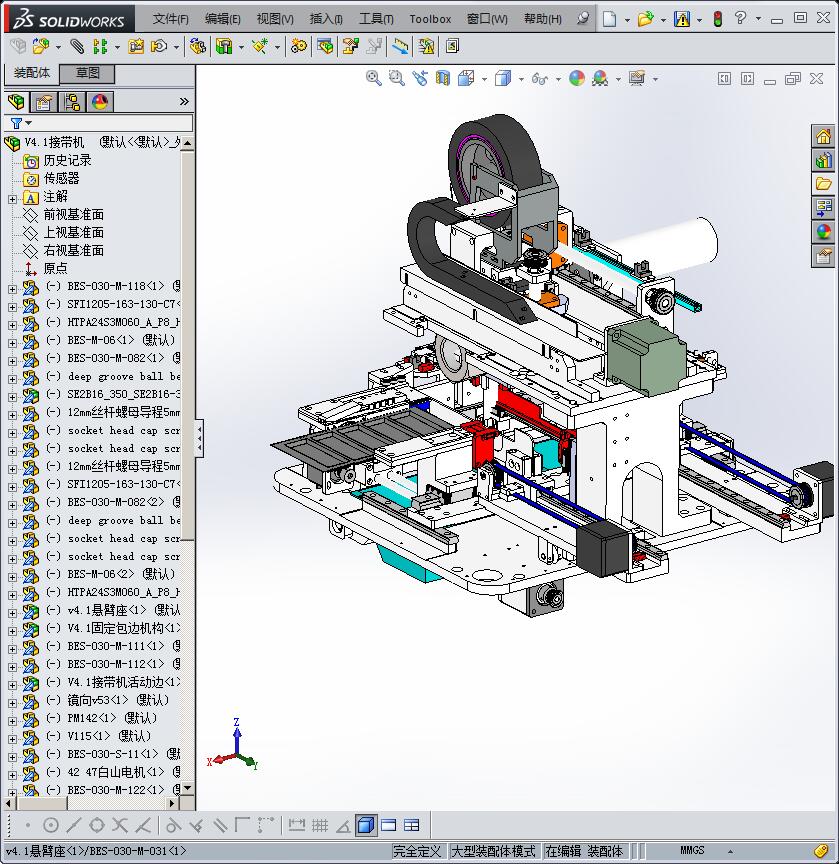This screenshot has height=864, width=839.
Task: Open Display Style dropdown arrow
Action: (x=521, y=79)
